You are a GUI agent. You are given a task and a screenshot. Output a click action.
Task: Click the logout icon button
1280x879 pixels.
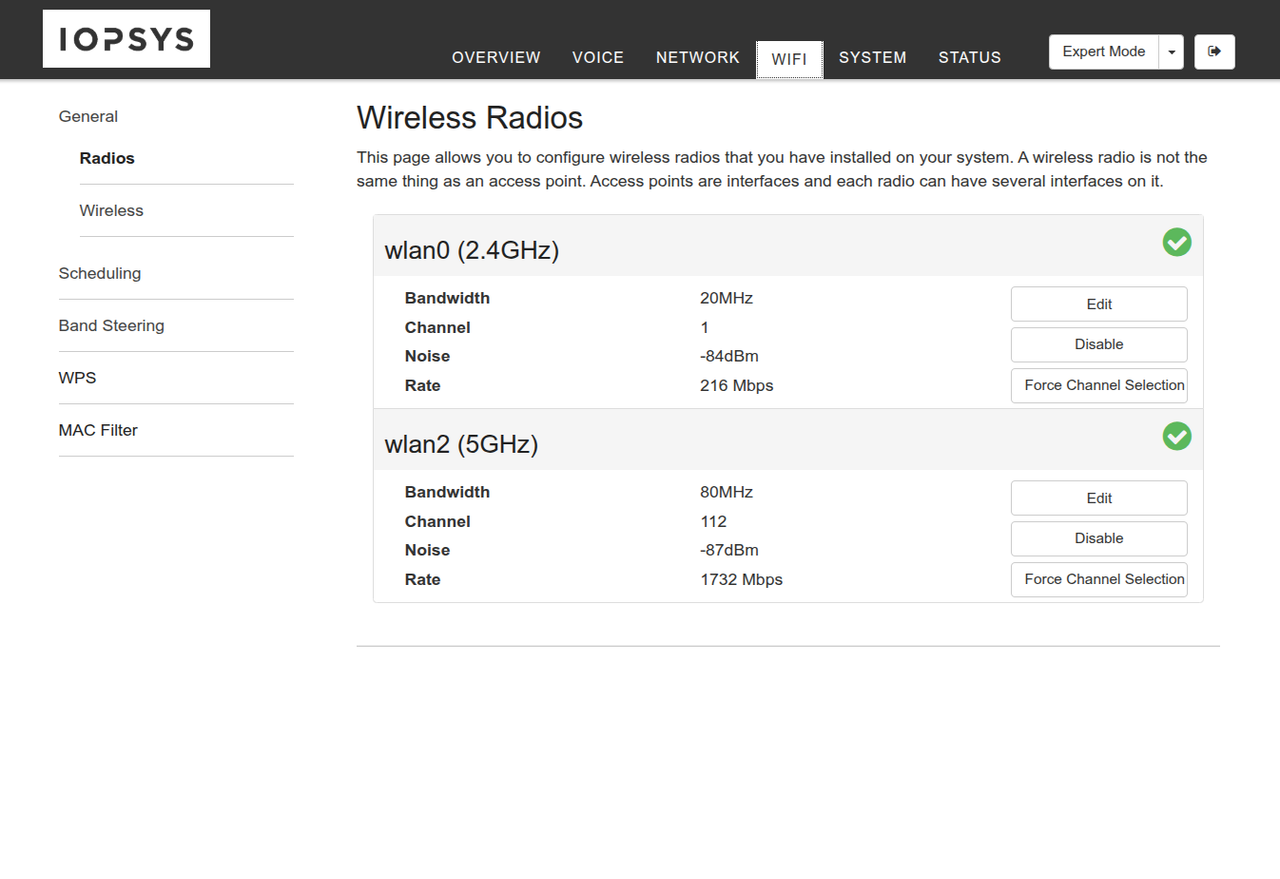click(1214, 52)
